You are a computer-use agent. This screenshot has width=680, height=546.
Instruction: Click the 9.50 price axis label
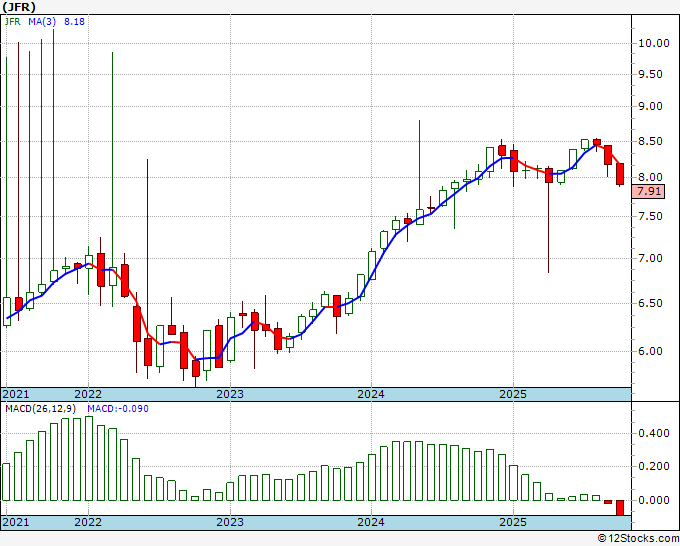(651, 74)
